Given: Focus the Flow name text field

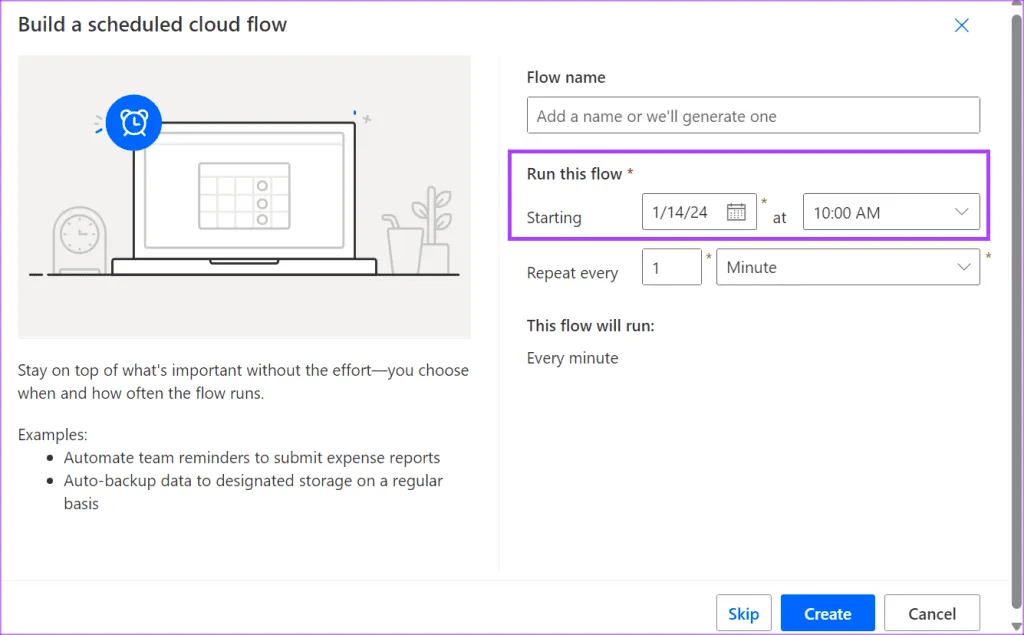Looking at the screenshot, I should 752,116.
